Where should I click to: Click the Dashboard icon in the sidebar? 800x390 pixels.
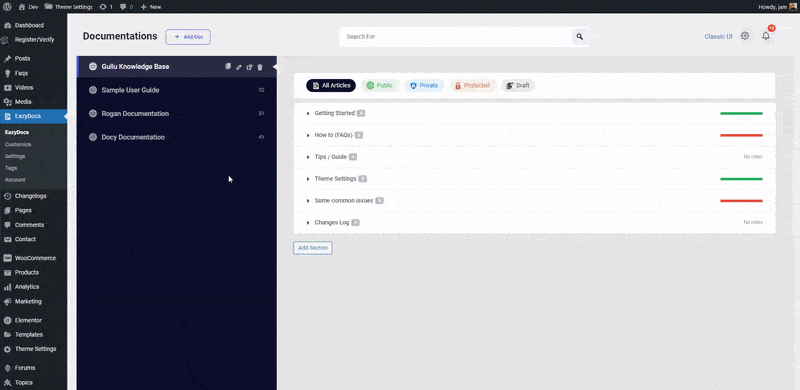[8, 25]
